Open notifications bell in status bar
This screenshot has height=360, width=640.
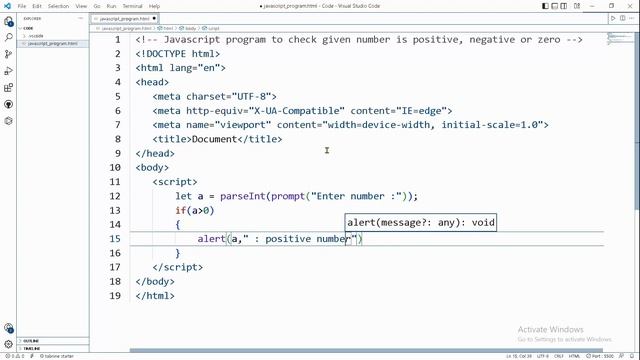pyautogui.click(x=631, y=356)
